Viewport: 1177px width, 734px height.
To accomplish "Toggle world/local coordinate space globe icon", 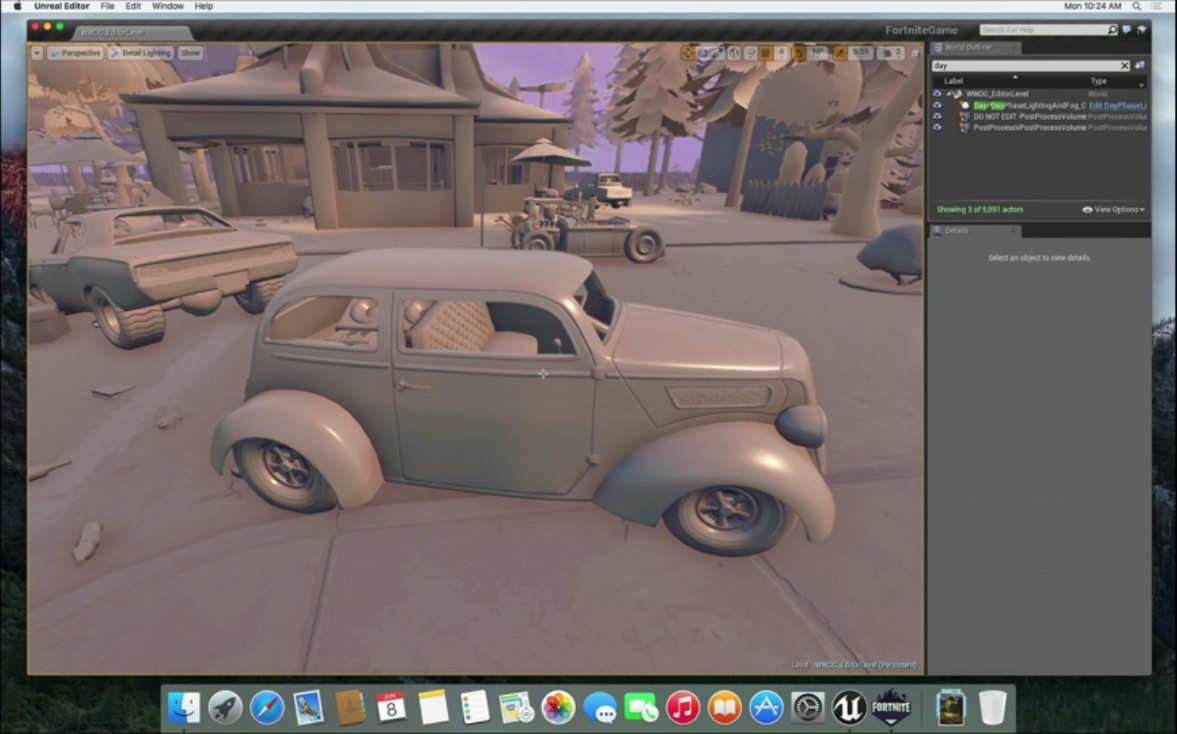I will 734,53.
